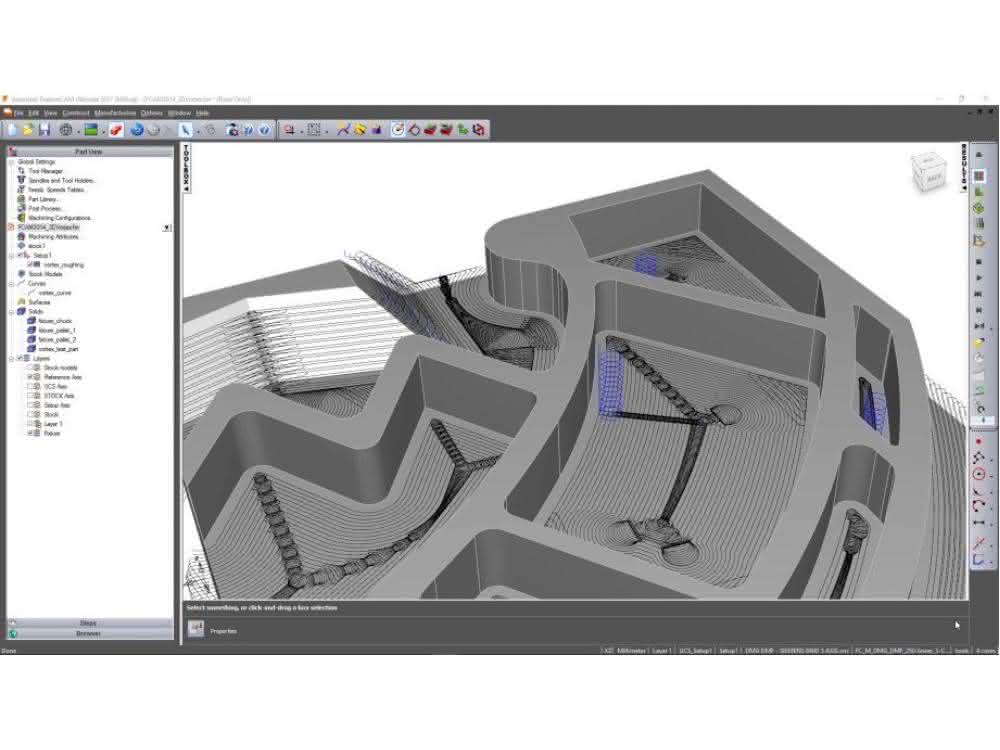Open the part document dropdown arrow

[167, 228]
